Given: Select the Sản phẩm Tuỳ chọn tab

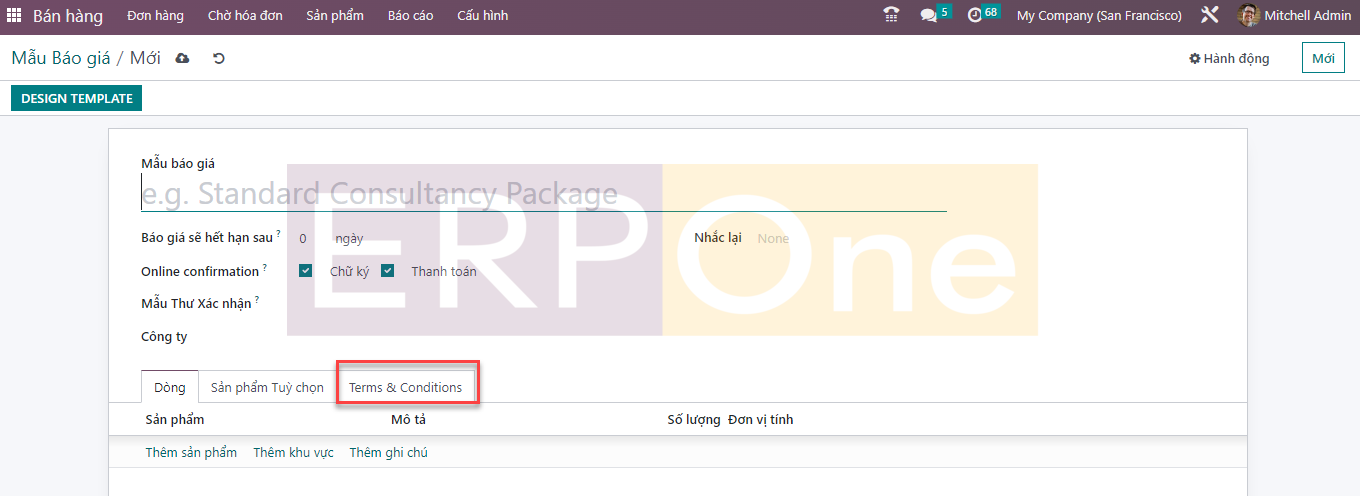Looking at the screenshot, I should pos(267,387).
